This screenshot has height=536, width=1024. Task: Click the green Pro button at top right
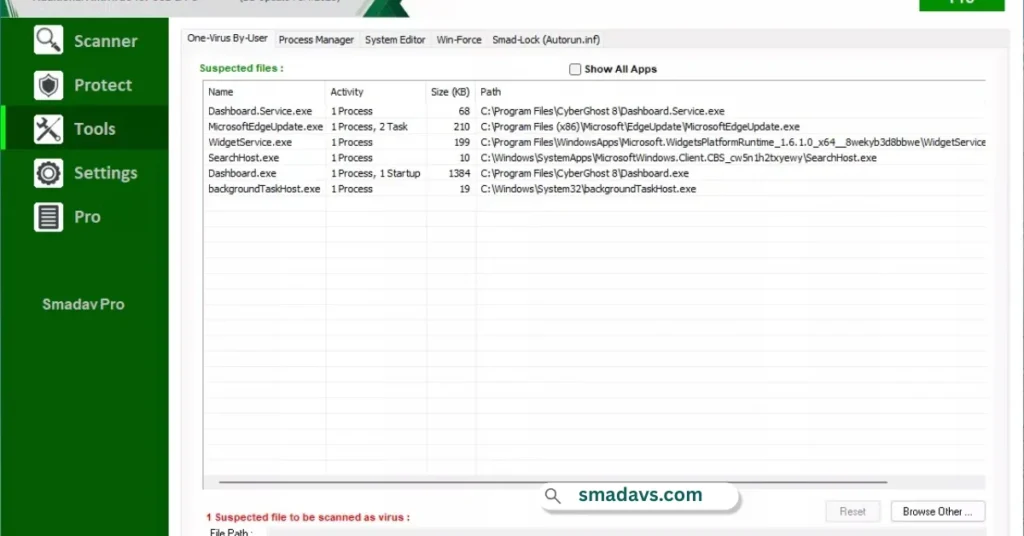click(x=961, y=4)
